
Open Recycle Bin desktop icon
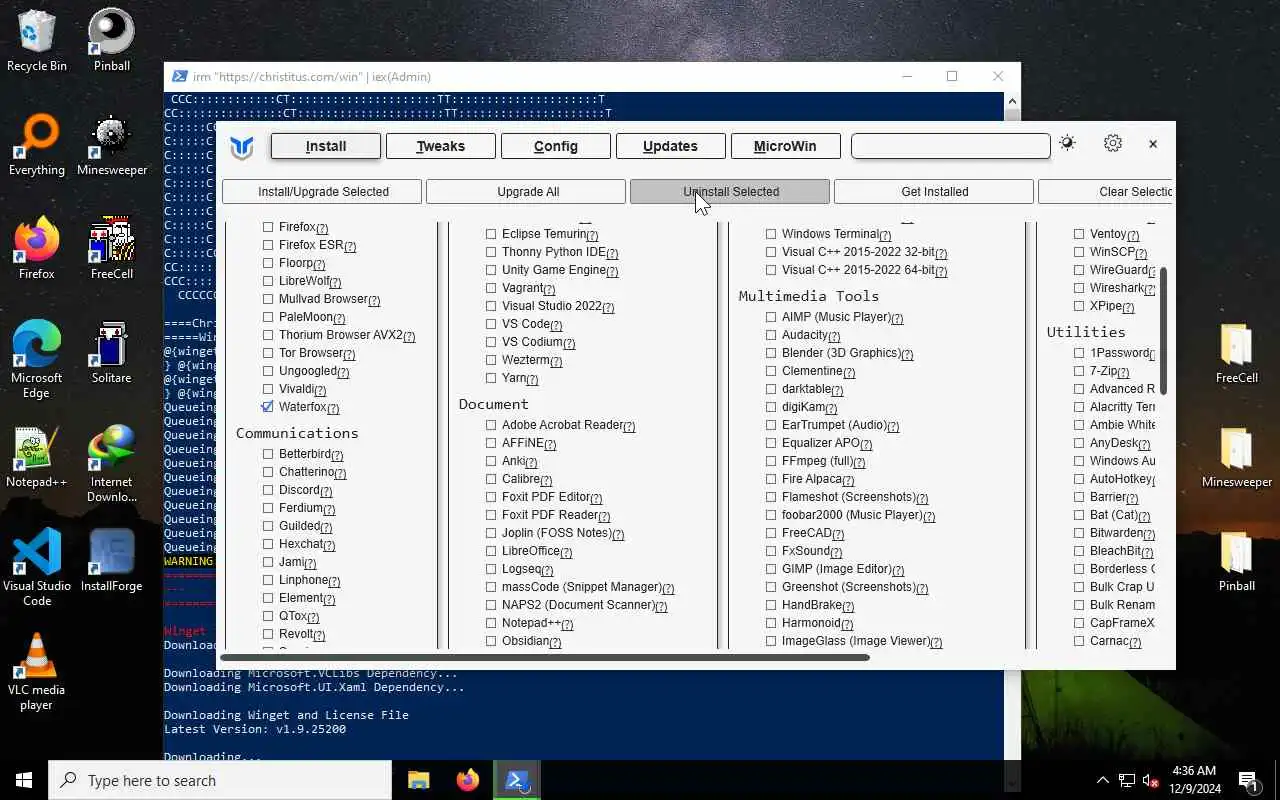37,41
